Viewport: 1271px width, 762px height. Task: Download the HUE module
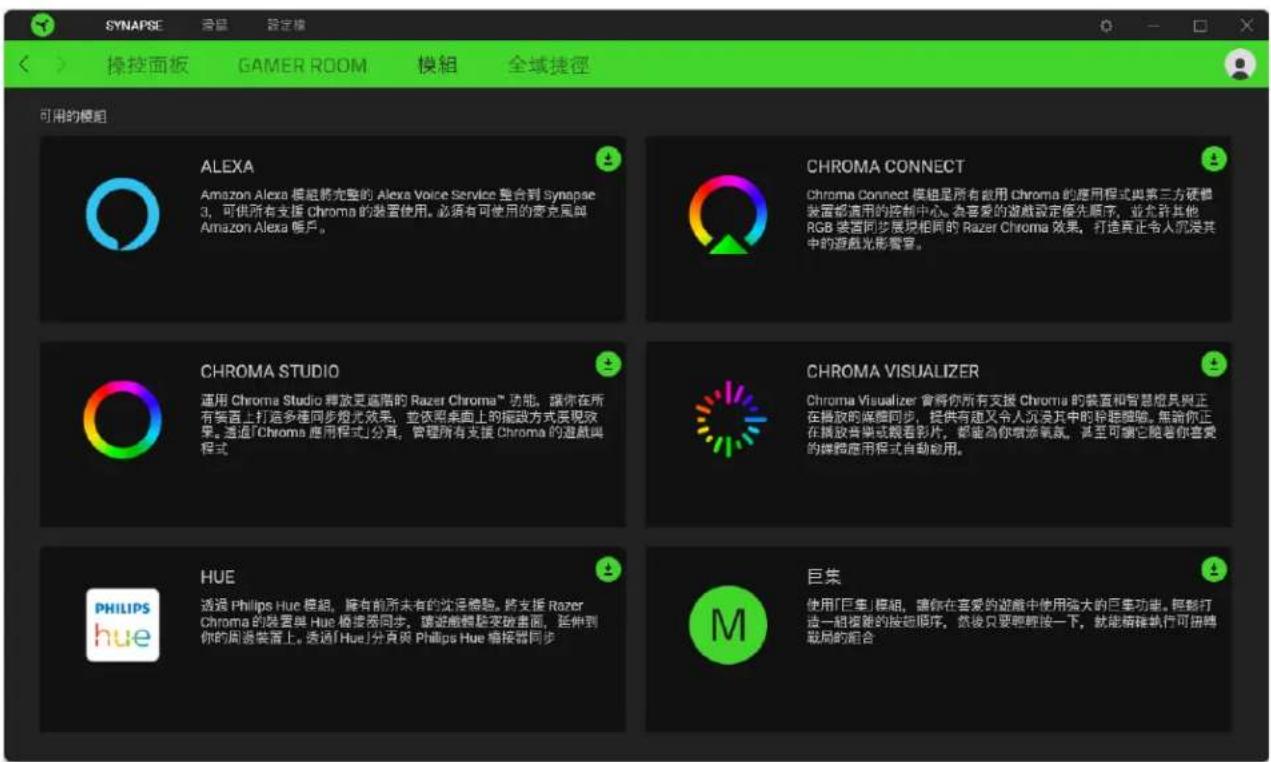(x=608, y=569)
